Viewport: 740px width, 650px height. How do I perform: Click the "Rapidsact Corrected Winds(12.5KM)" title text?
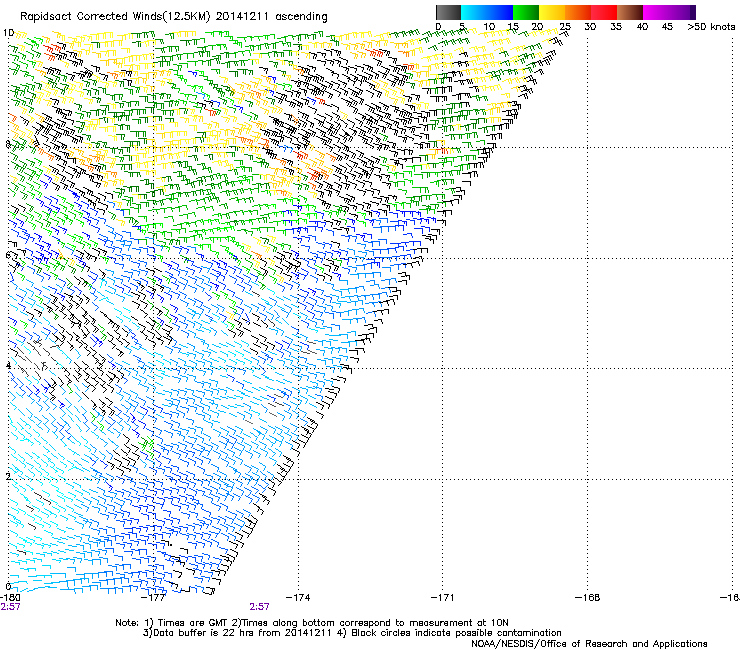pos(115,17)
